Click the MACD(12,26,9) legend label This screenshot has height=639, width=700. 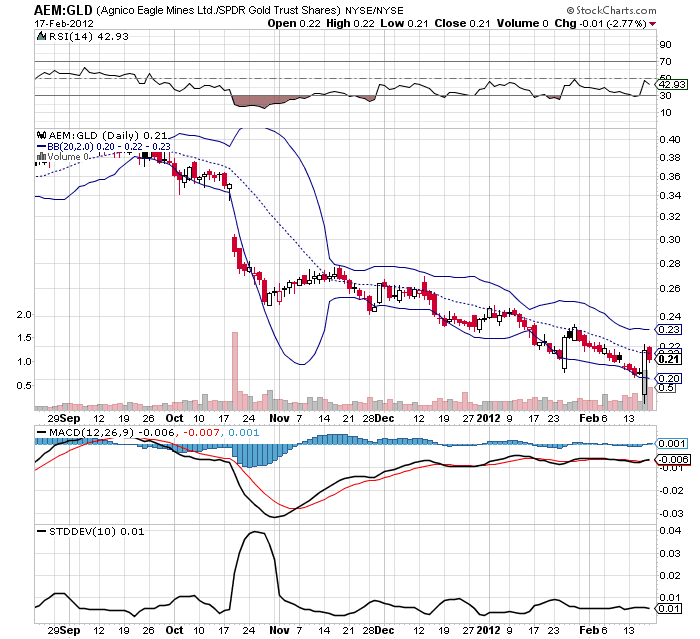pyautogui.click(x=92, y=433)
